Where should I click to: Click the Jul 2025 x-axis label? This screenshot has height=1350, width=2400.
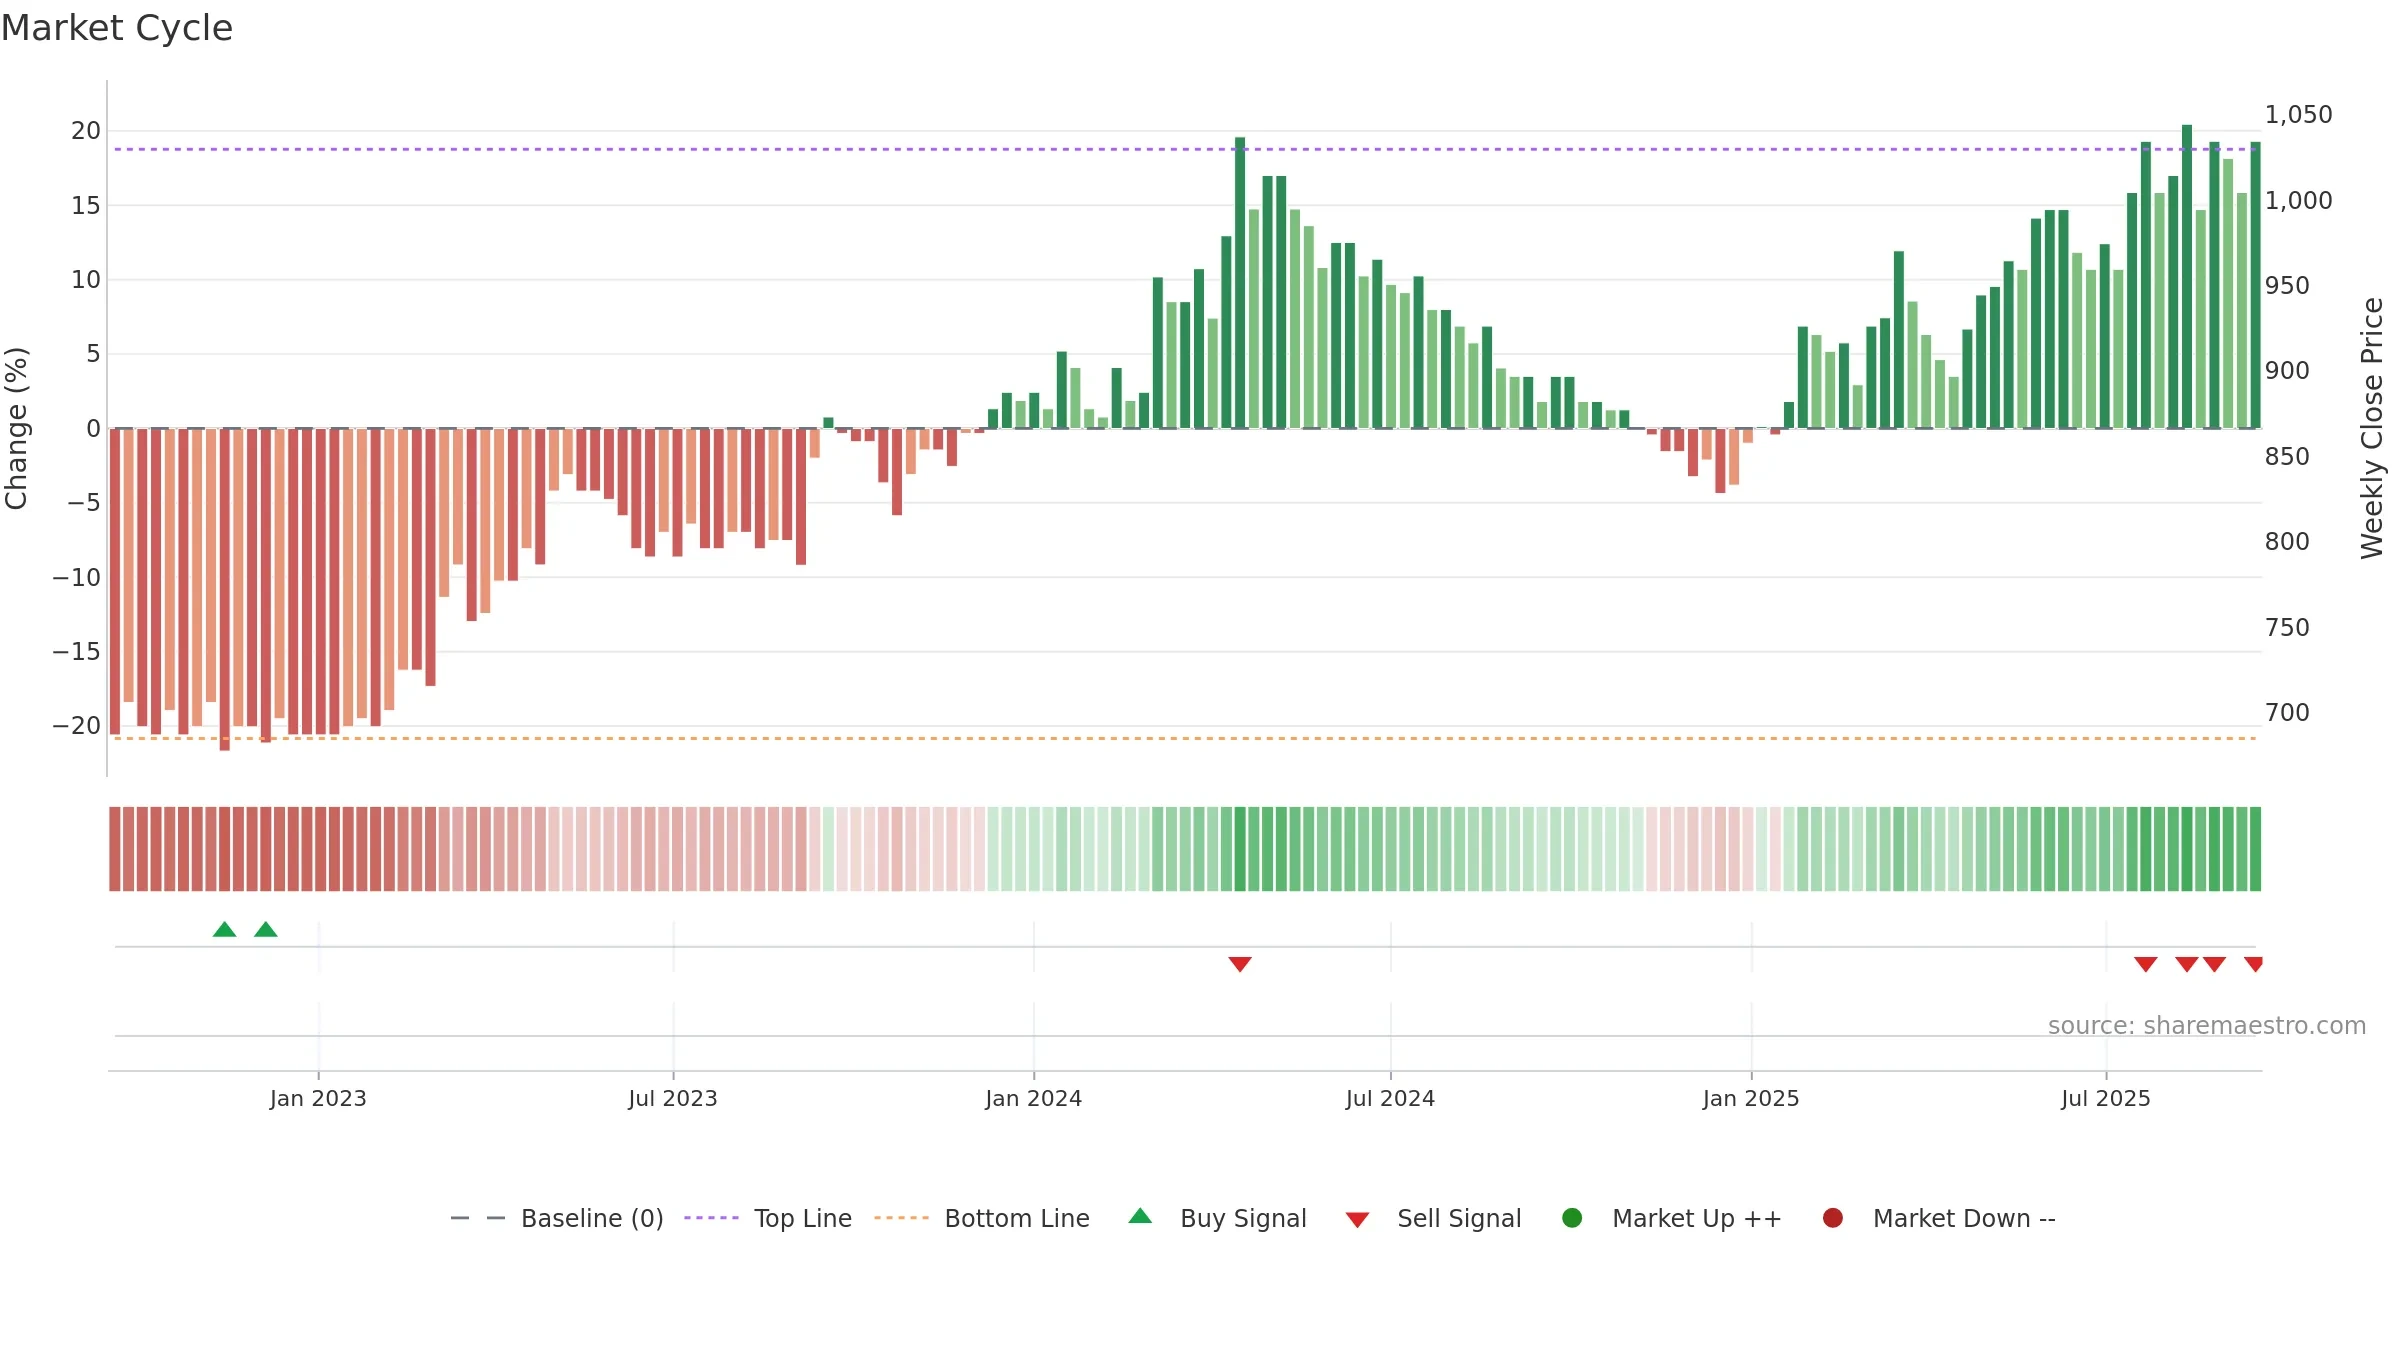point(2106,1098)
